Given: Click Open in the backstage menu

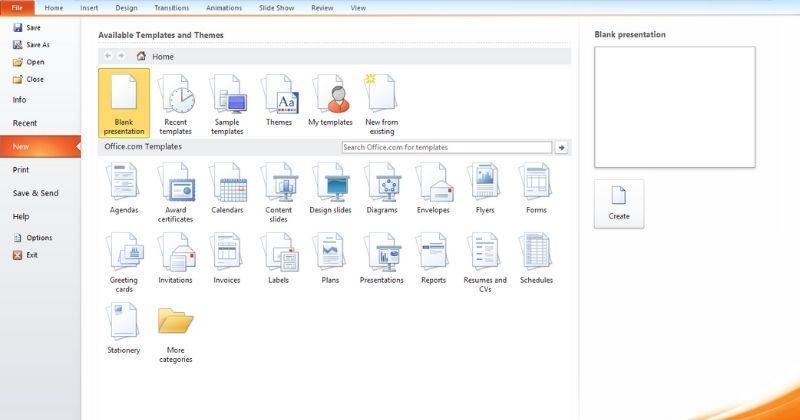Looking at the screenshot, I should click(x=29, y=62).
